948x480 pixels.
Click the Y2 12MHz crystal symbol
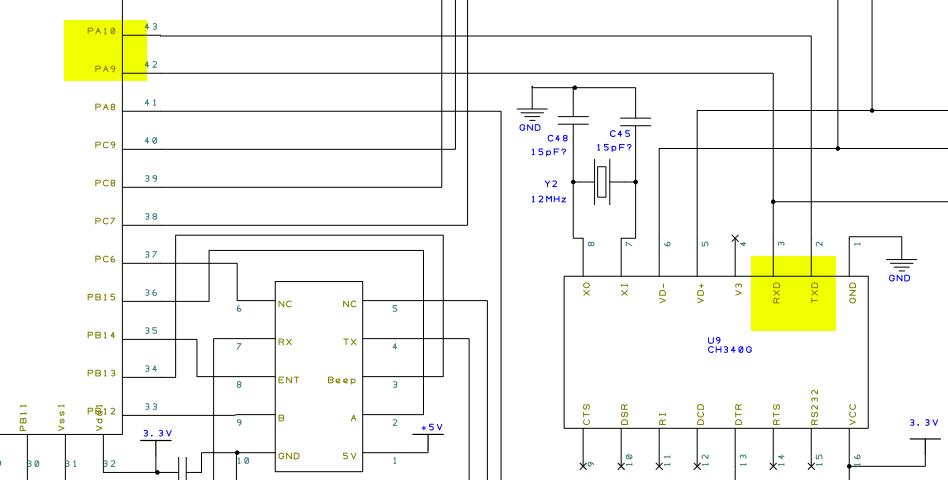(x=602, y=182)
